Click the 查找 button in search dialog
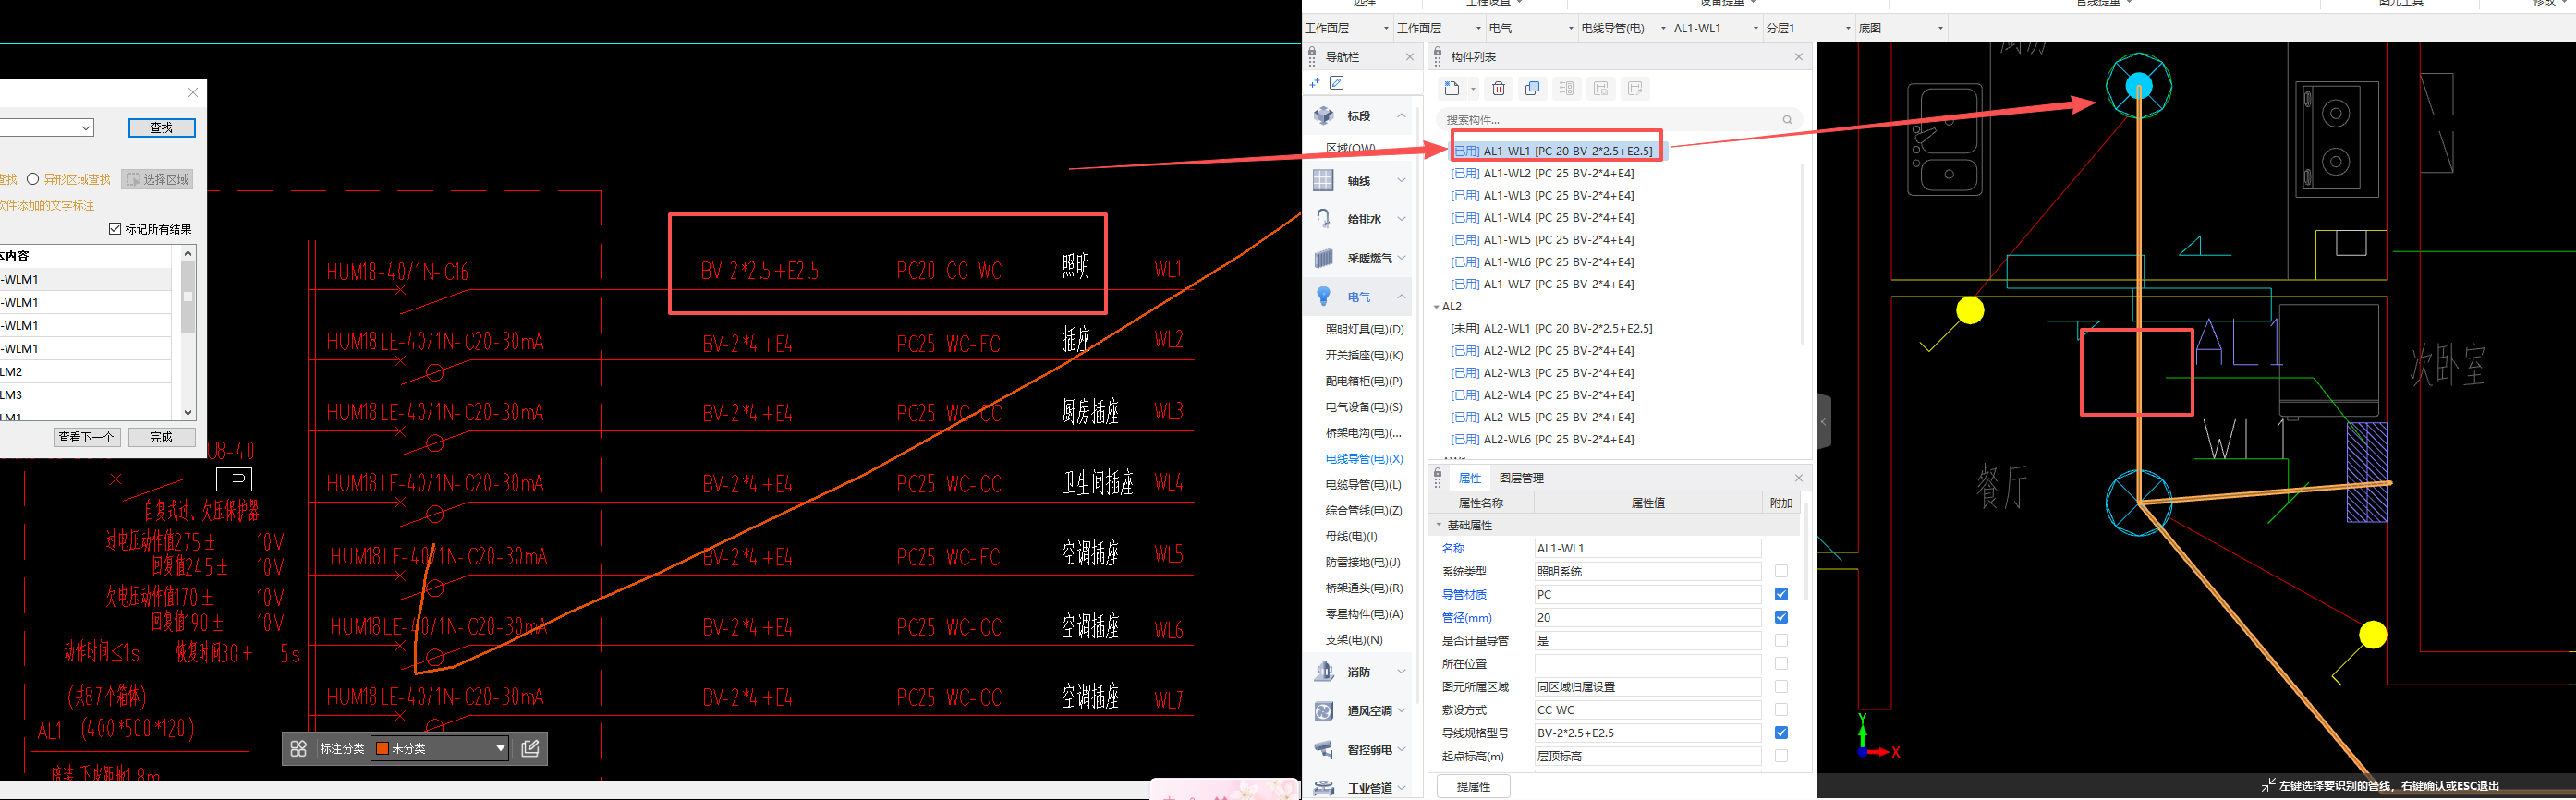This screenshot has height=800, width=2576. point(161,128)
